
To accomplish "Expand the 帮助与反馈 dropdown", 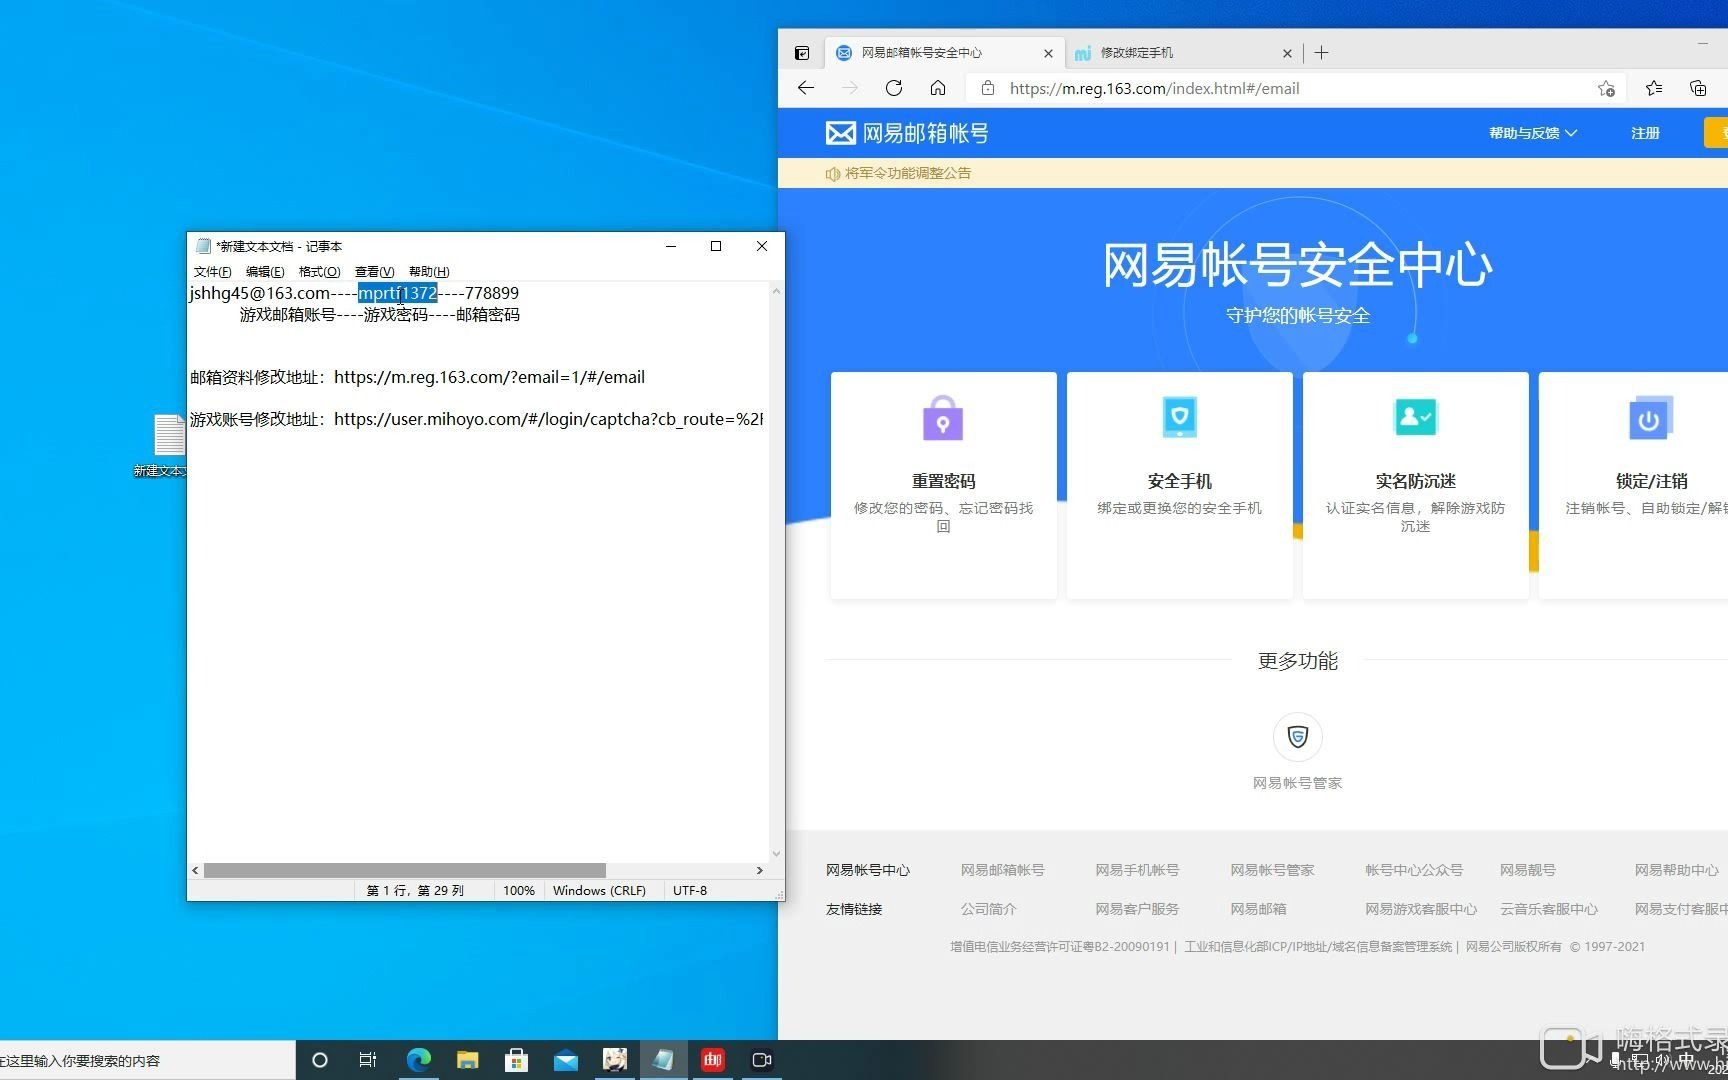I will click(x=1532, y=133).
